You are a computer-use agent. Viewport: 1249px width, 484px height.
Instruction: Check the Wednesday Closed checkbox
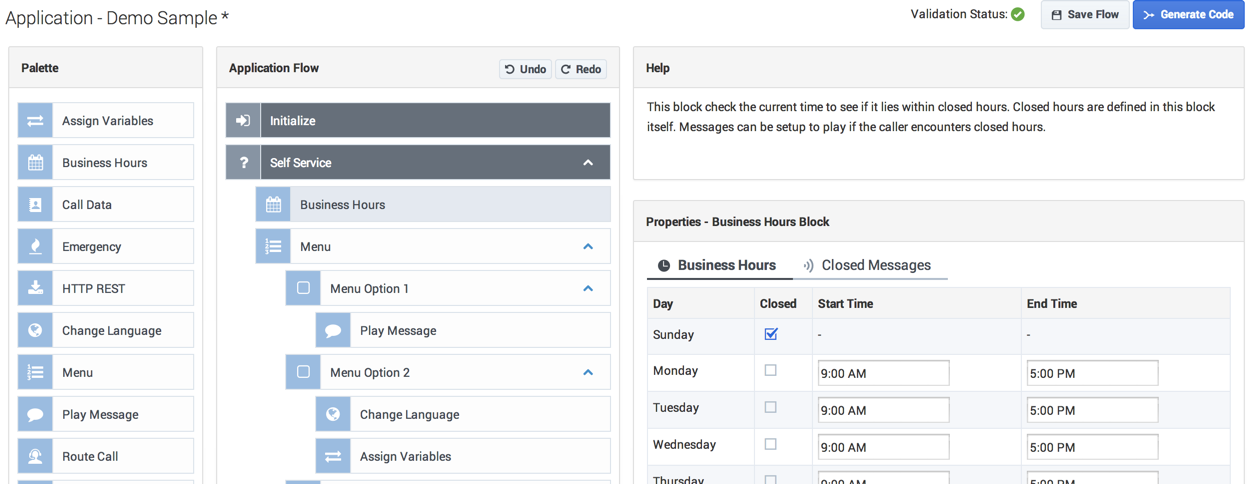click(770, 445)
